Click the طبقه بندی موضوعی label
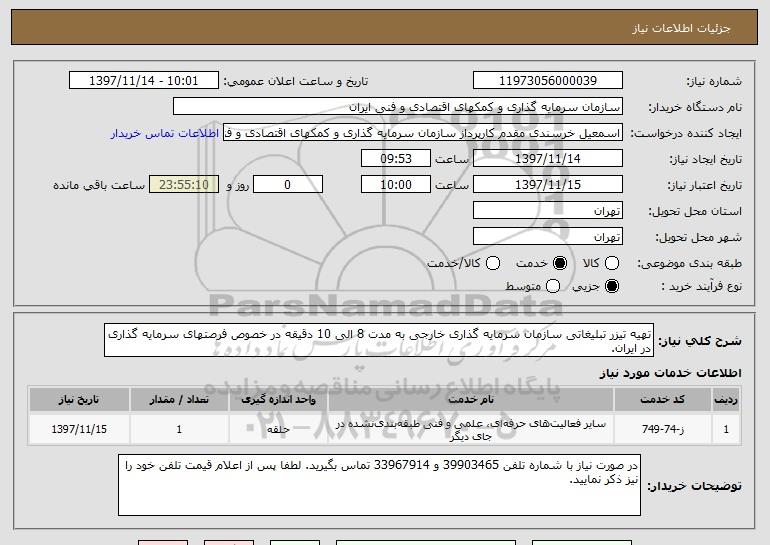The height and width of the screenshot is (545, 770). [x=689, y=263]
